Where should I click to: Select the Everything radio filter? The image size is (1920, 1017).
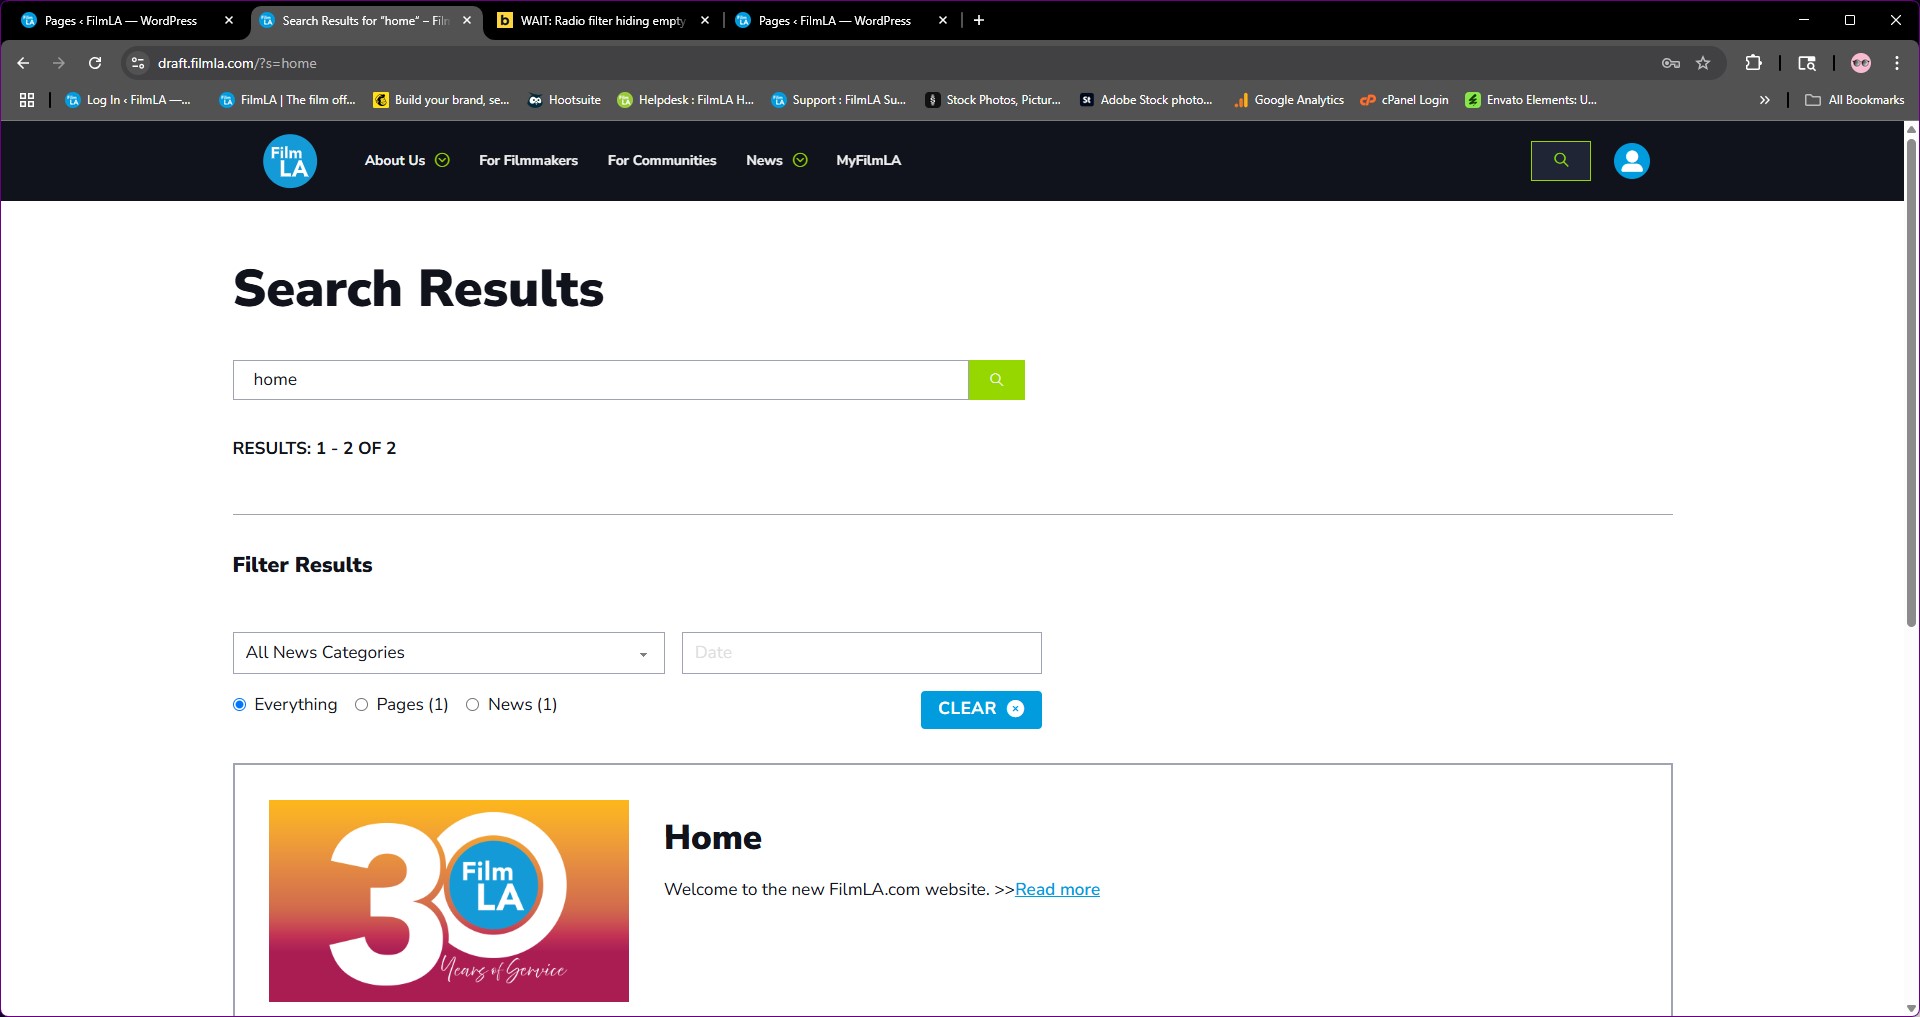point(240,705)
